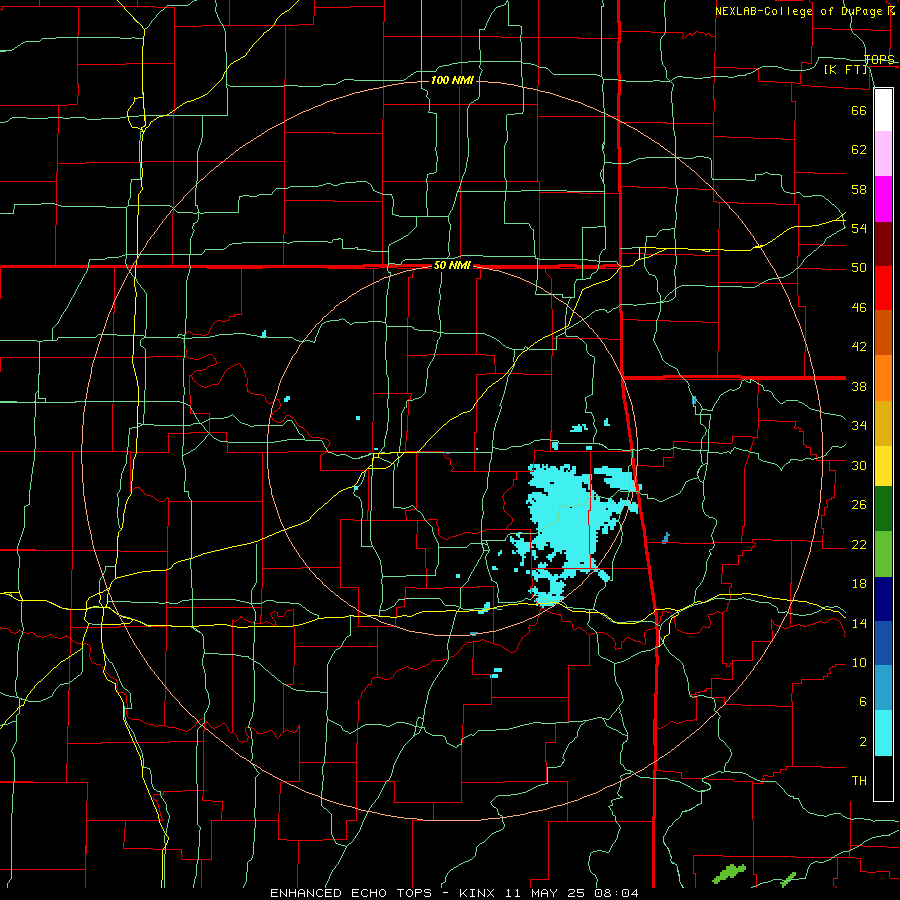
Task: Click the 'TH' legend label
Action: (859, 781)
